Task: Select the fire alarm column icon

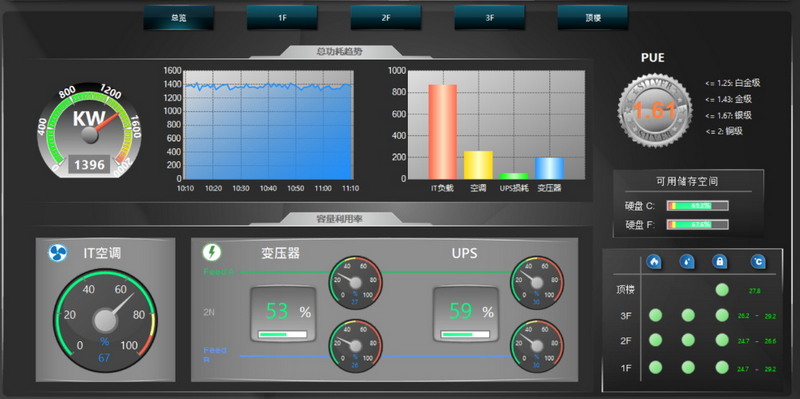Action: point(654,262)
